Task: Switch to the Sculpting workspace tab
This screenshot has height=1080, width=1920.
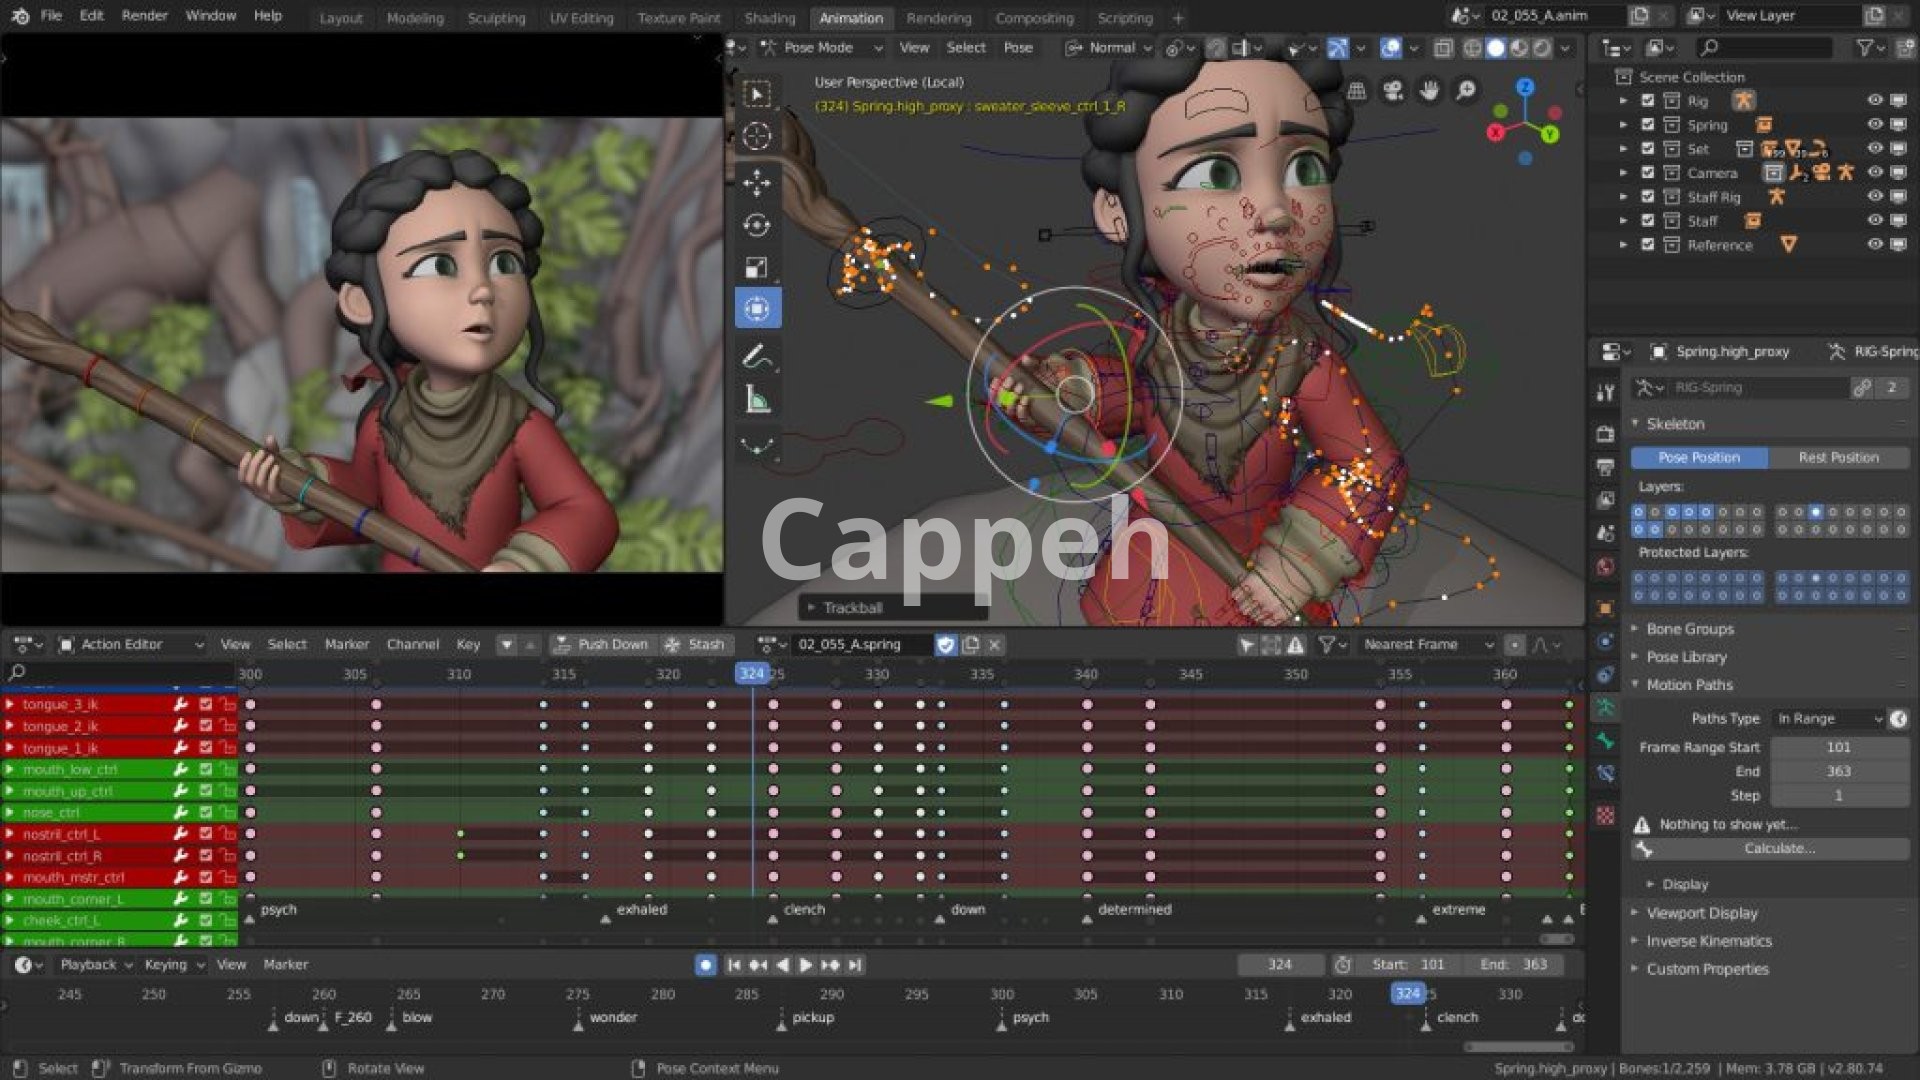Action: pyautogui.click(x=496, y=18)
